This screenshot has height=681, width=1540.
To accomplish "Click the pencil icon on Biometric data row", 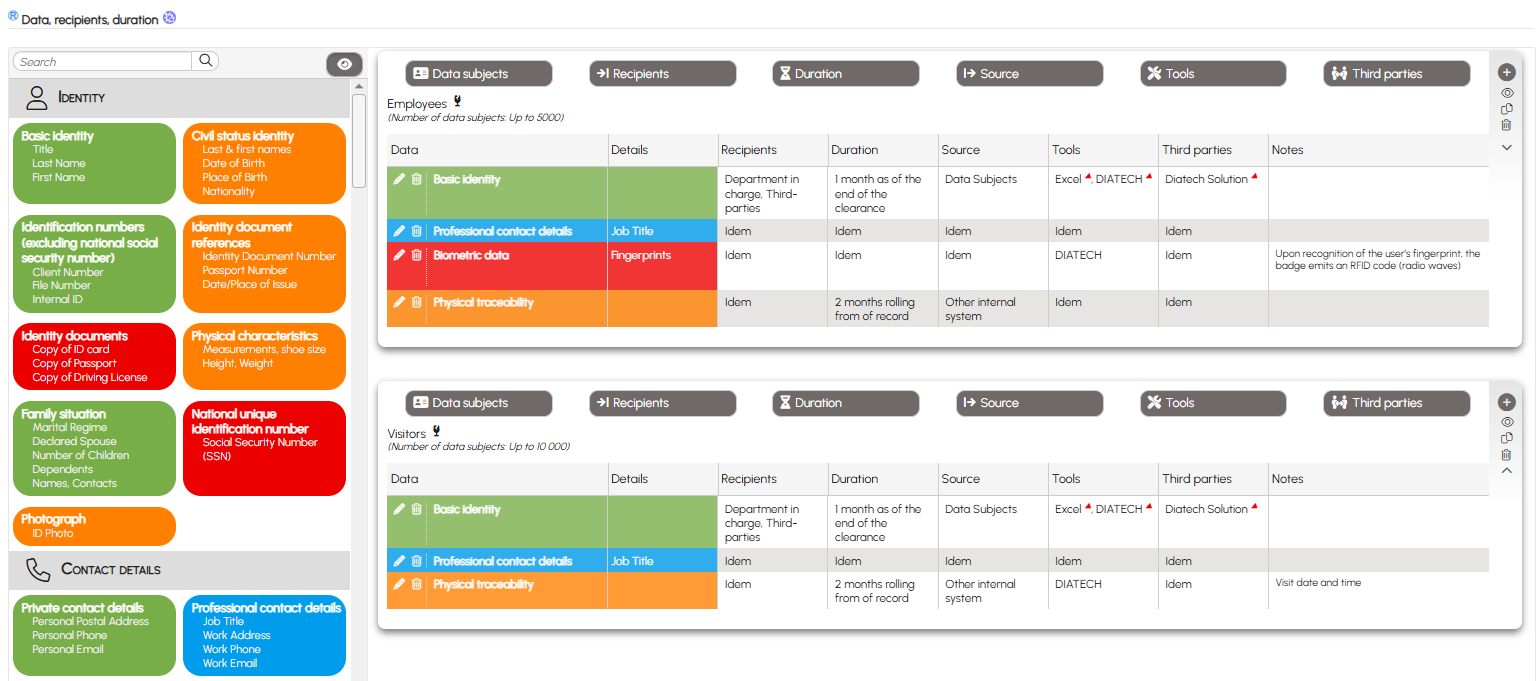I will click(x=399, y=255).
